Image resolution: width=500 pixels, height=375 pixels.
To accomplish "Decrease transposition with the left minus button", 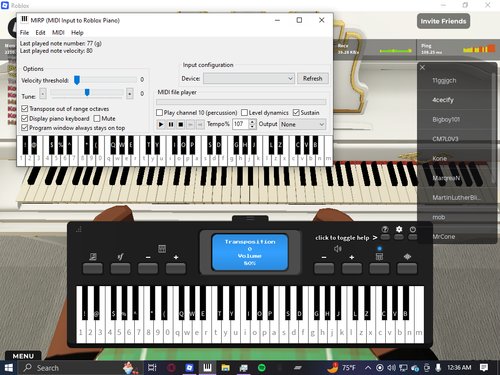I will (148, 268).
